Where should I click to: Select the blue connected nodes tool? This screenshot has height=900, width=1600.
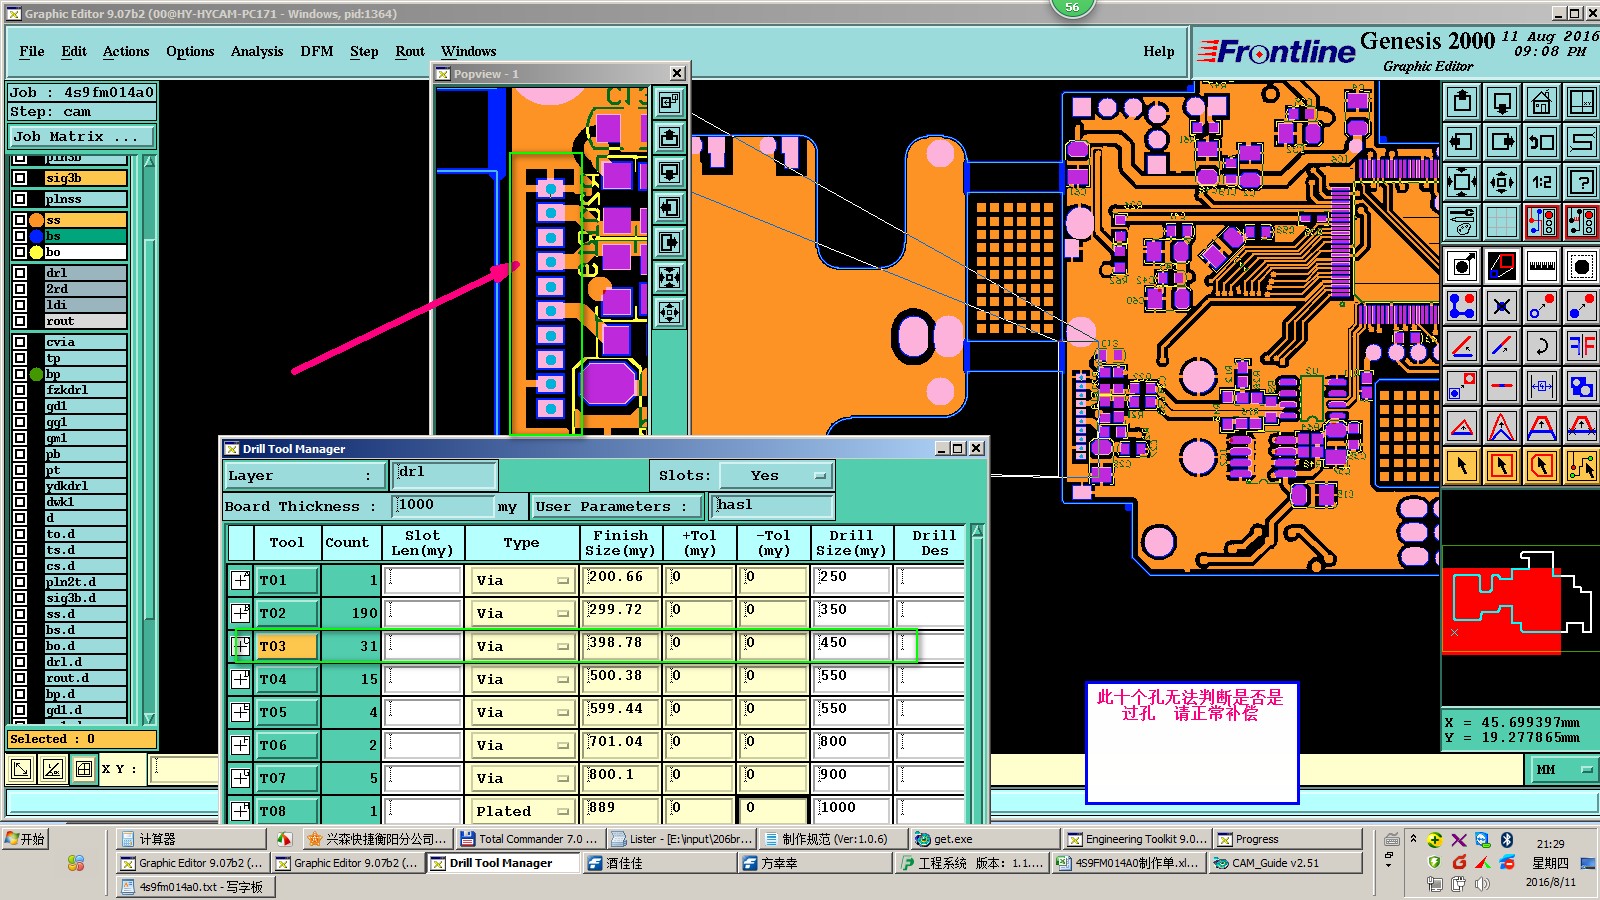[1462, 306]
